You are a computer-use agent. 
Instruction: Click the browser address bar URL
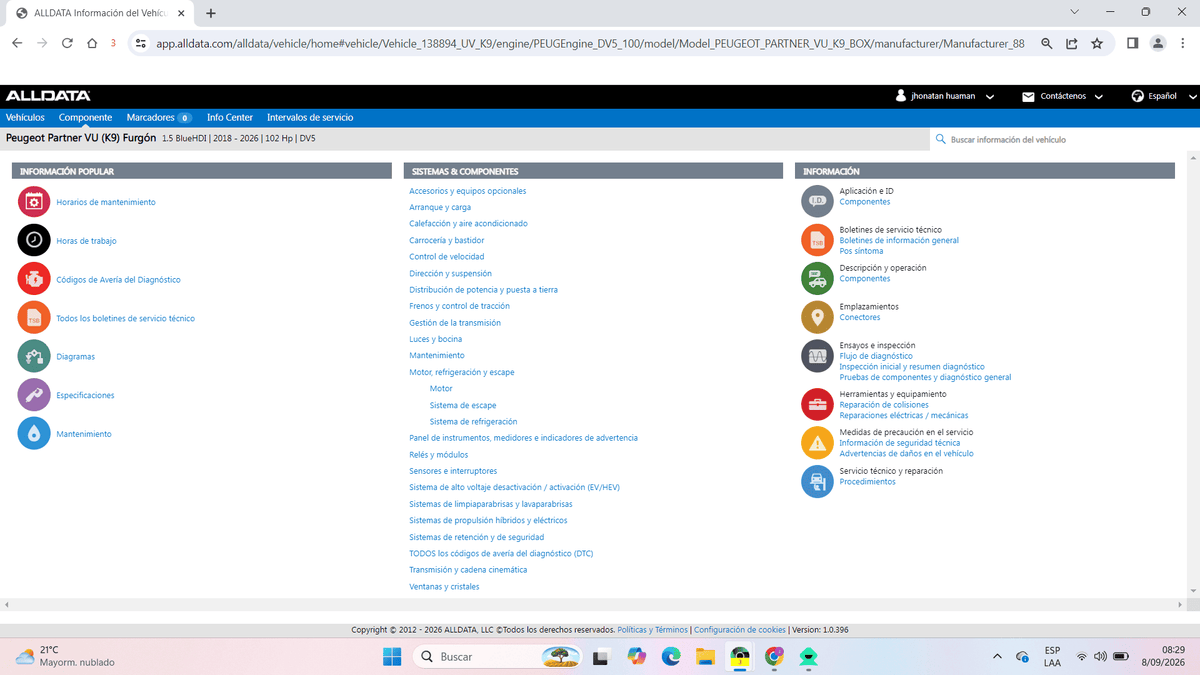(590, 44)
